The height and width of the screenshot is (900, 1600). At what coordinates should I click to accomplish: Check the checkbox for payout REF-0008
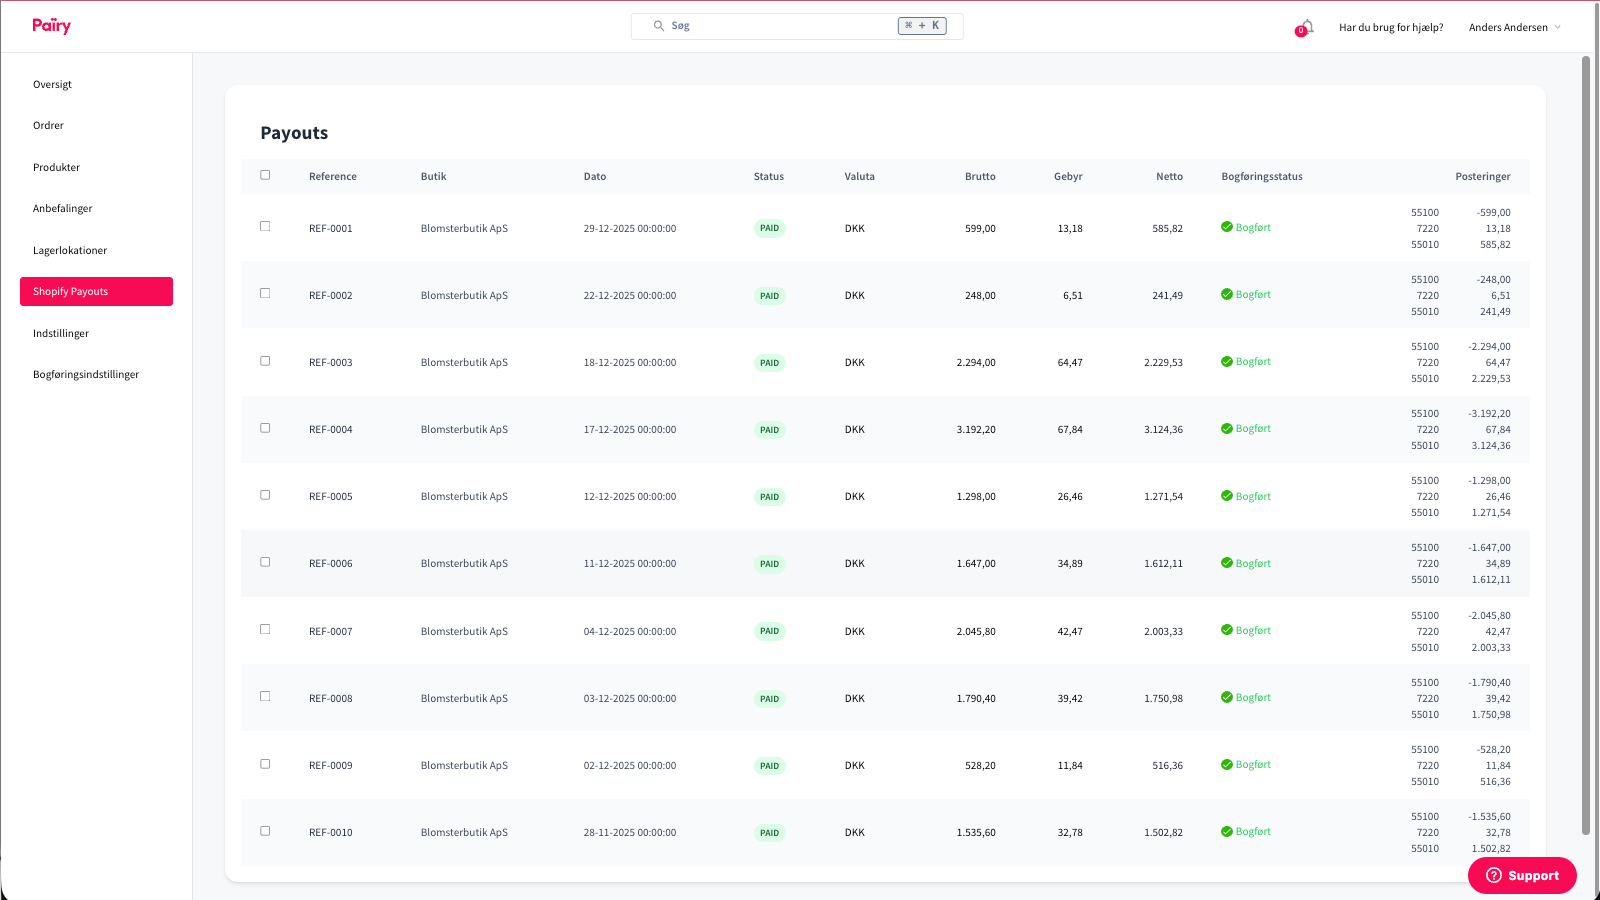click(x=265, y=697)
